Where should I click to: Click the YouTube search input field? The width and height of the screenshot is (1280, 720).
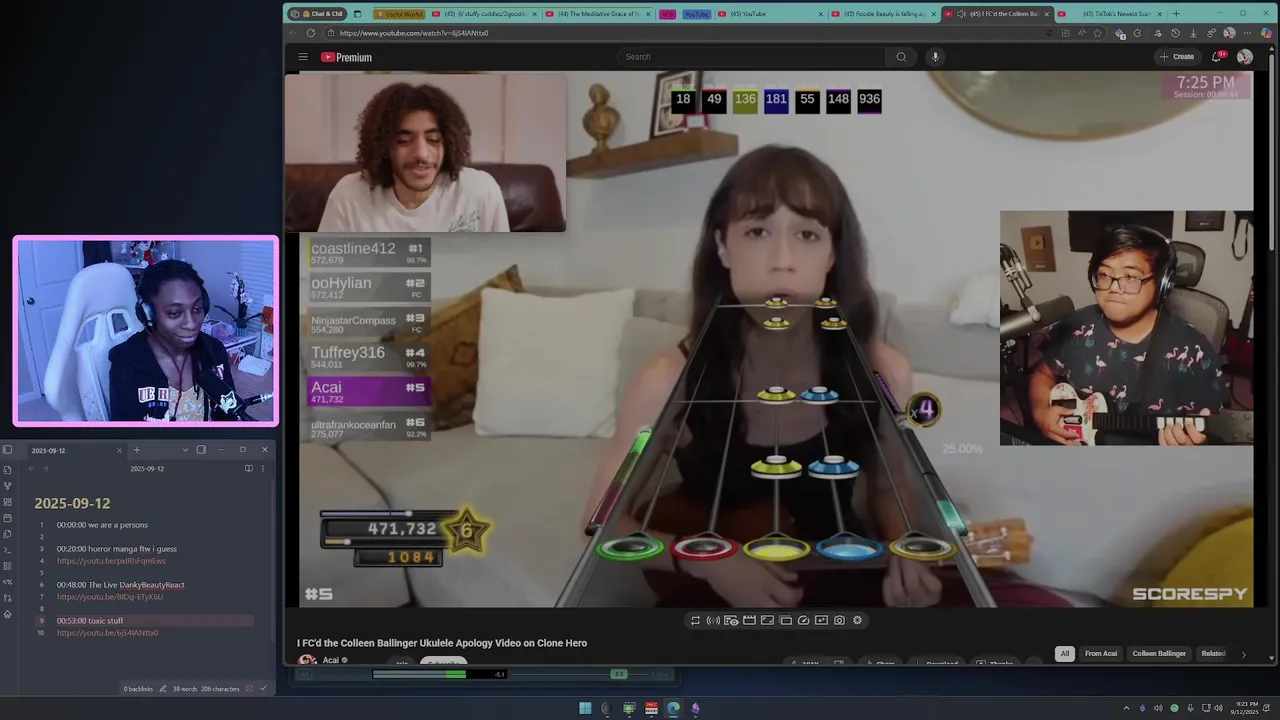click(752, 57)
